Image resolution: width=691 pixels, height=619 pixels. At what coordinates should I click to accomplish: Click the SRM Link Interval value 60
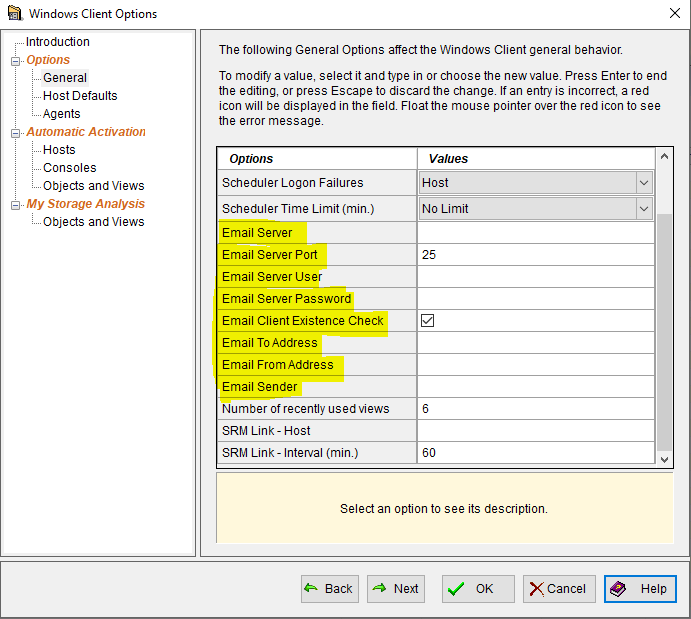click(x=535, y=453)
